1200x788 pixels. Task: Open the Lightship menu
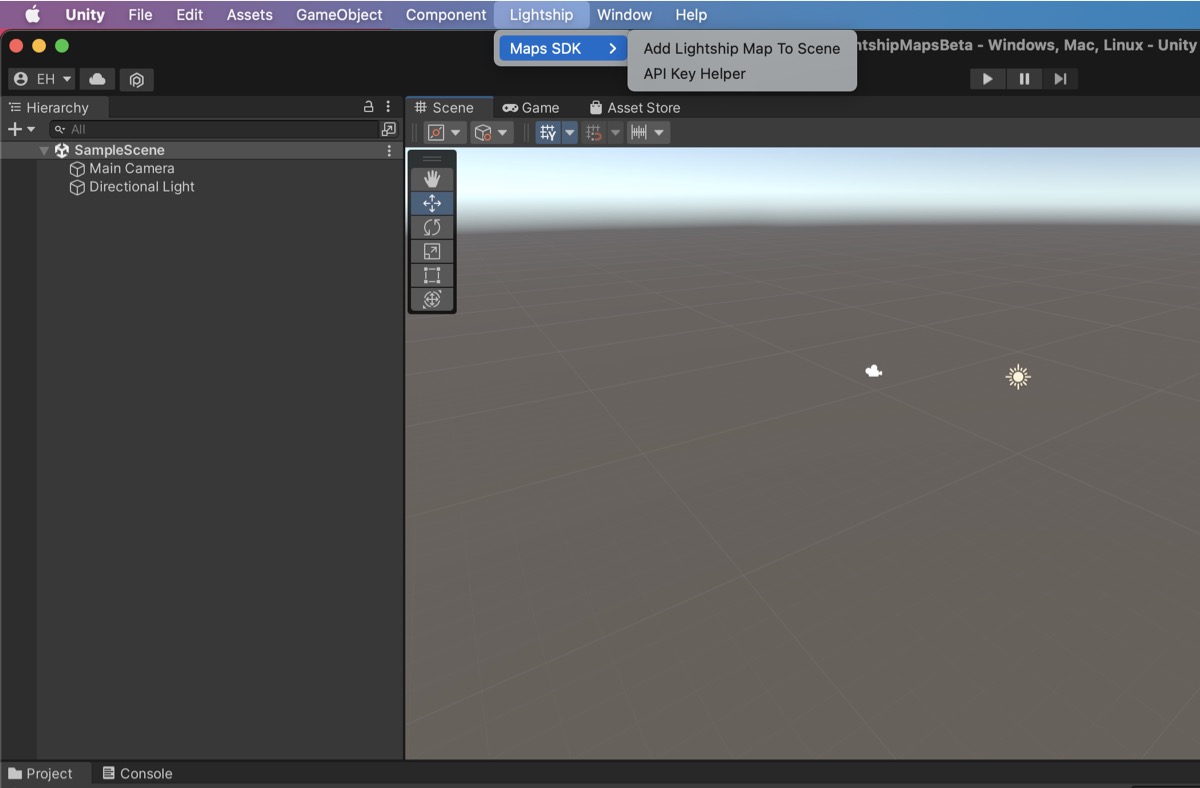[x=541, y=15]
